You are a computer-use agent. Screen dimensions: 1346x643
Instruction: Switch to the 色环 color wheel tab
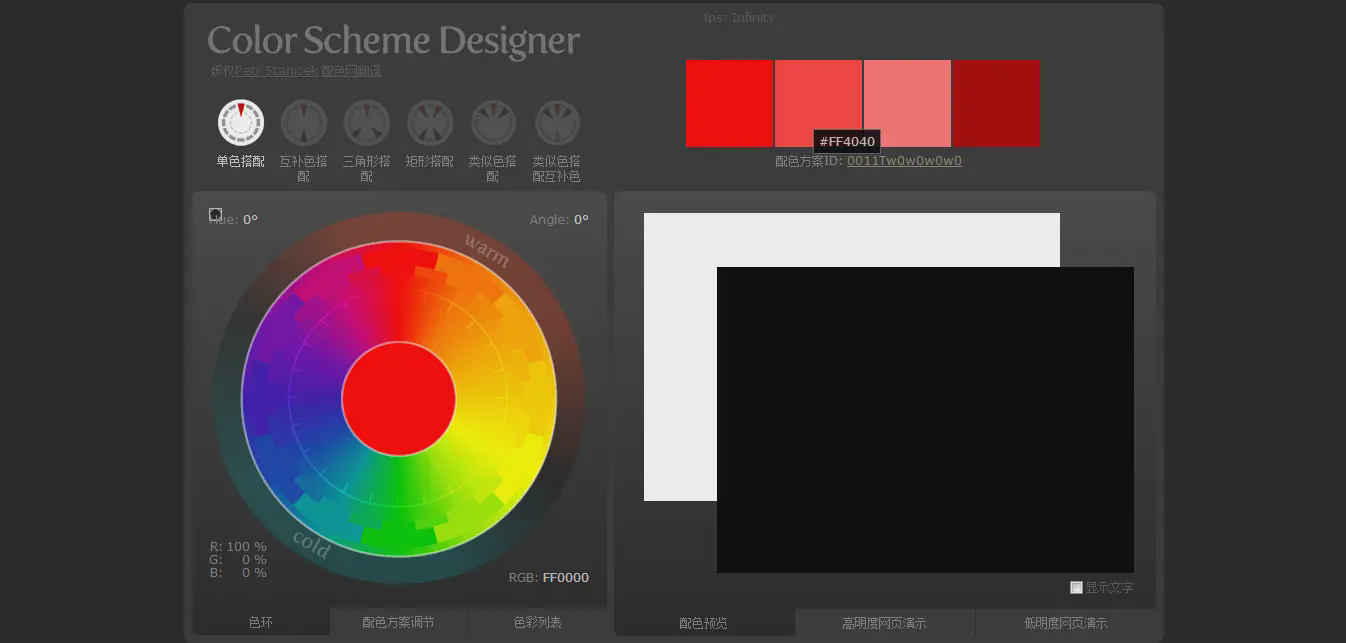[x=261, y=622]
